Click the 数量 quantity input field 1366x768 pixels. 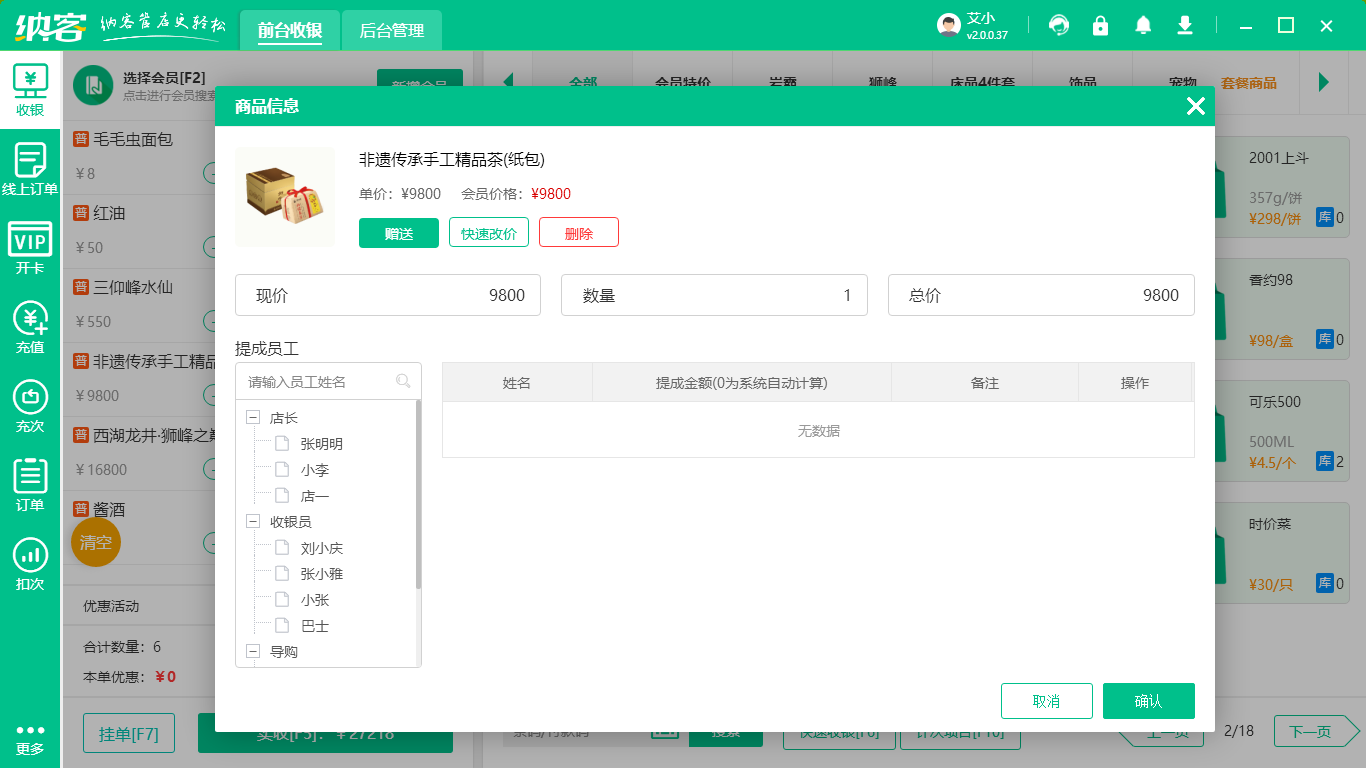pos(714,295)
